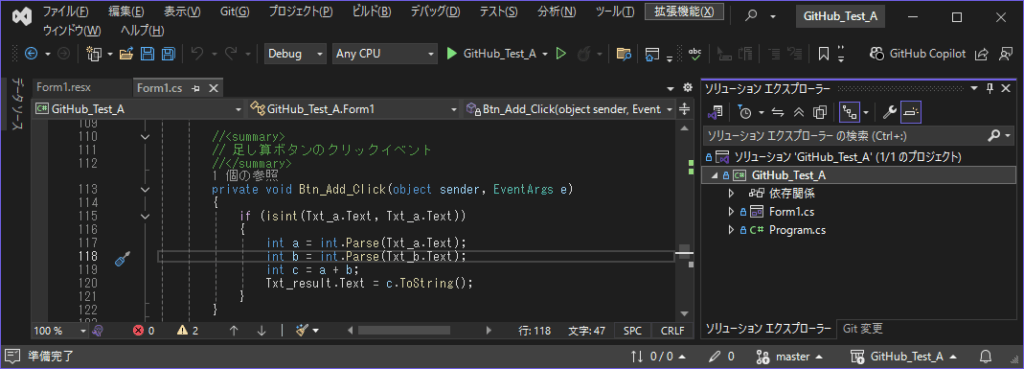Expand the Form1.cs tree node
This screenshot has height=369, width=1024.
click(731, 212)
